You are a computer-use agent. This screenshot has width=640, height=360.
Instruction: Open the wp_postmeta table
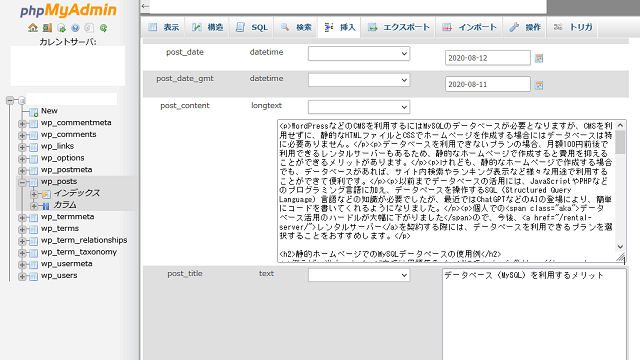coord(67,169)
